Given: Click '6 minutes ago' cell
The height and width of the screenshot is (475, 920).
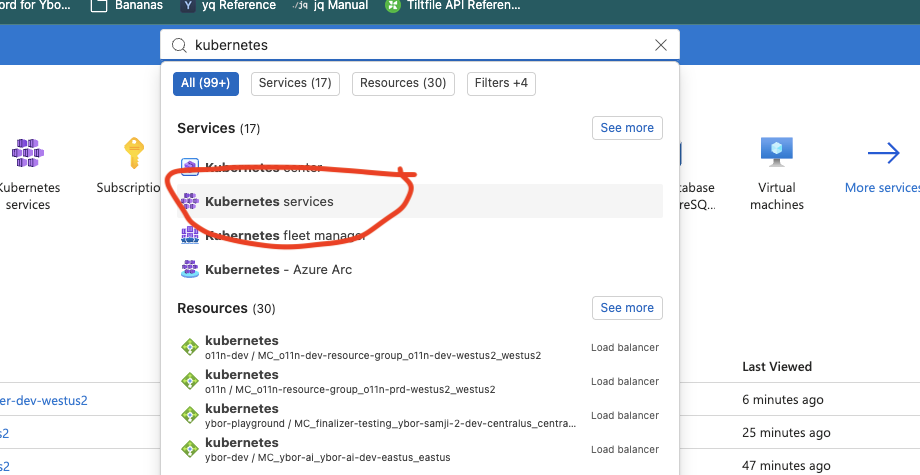Looking at the screenshot, I should click(783, 400).
